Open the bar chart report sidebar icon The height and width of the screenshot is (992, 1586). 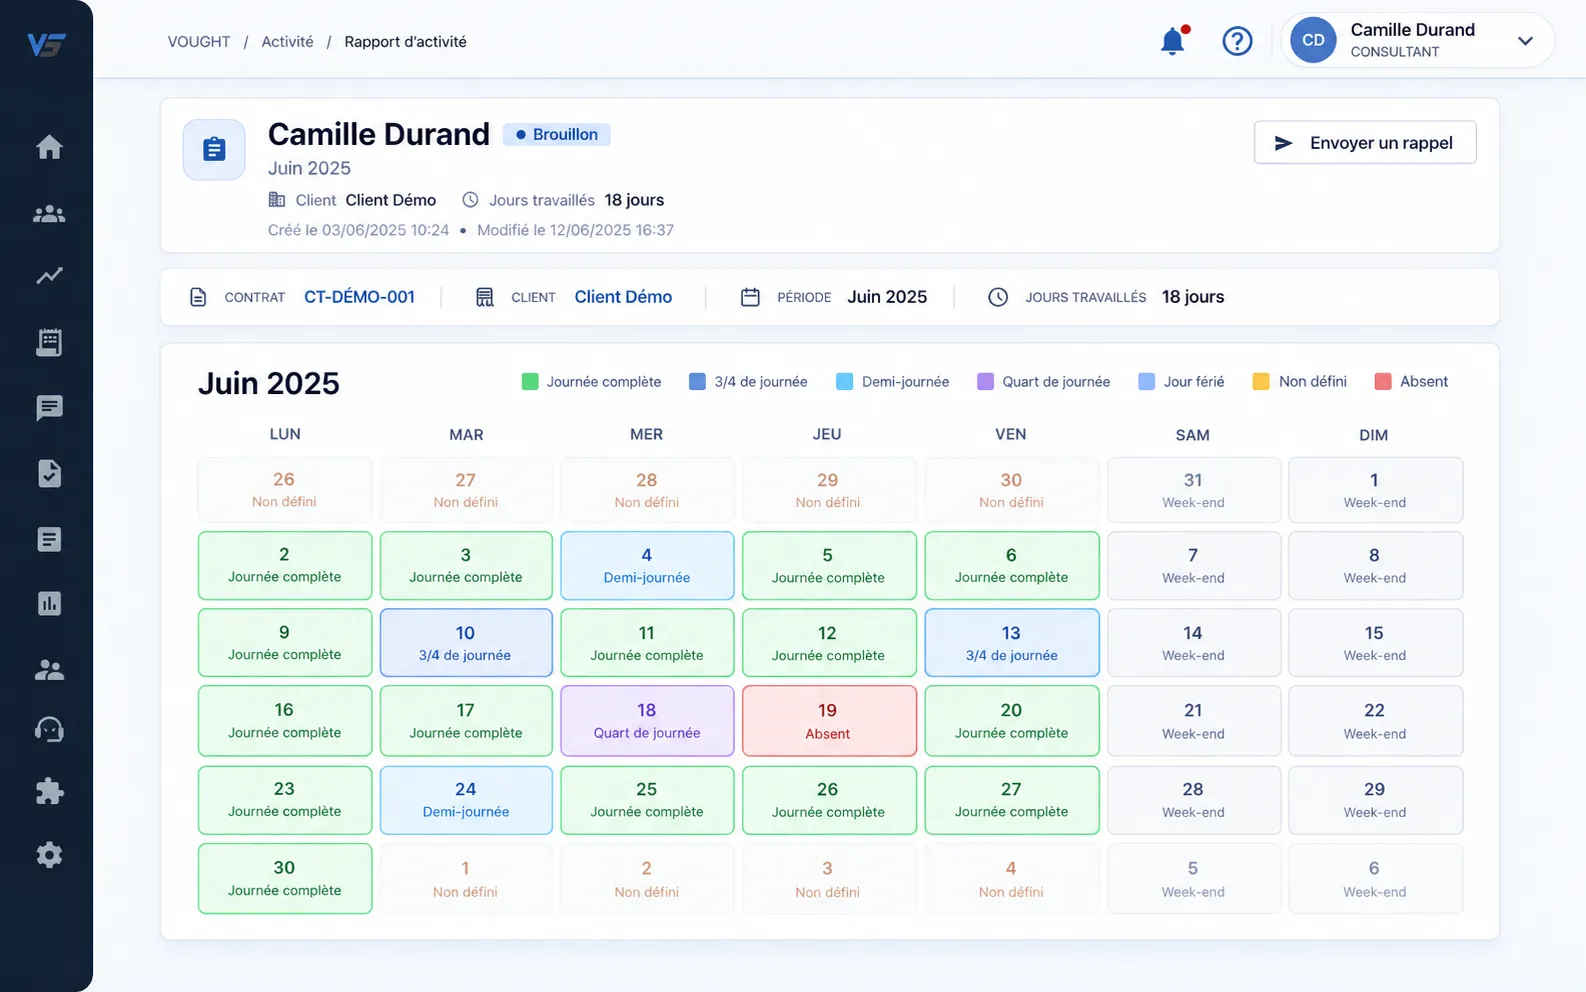49,603
